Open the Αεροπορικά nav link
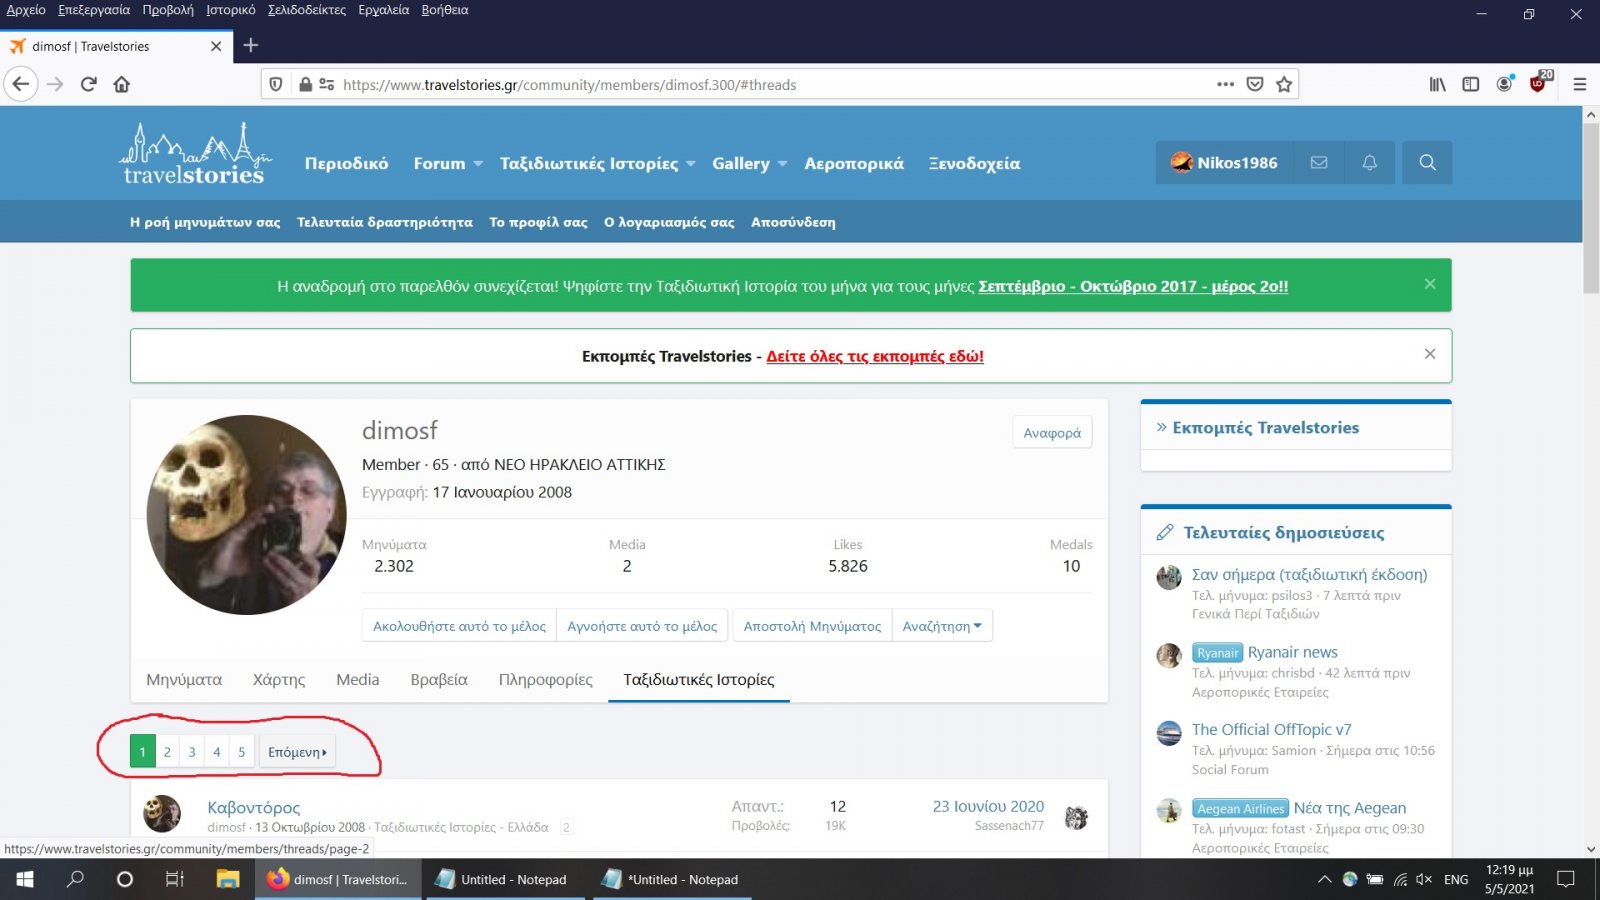Viewport: 1600px width, 900px height. [854, 163]
